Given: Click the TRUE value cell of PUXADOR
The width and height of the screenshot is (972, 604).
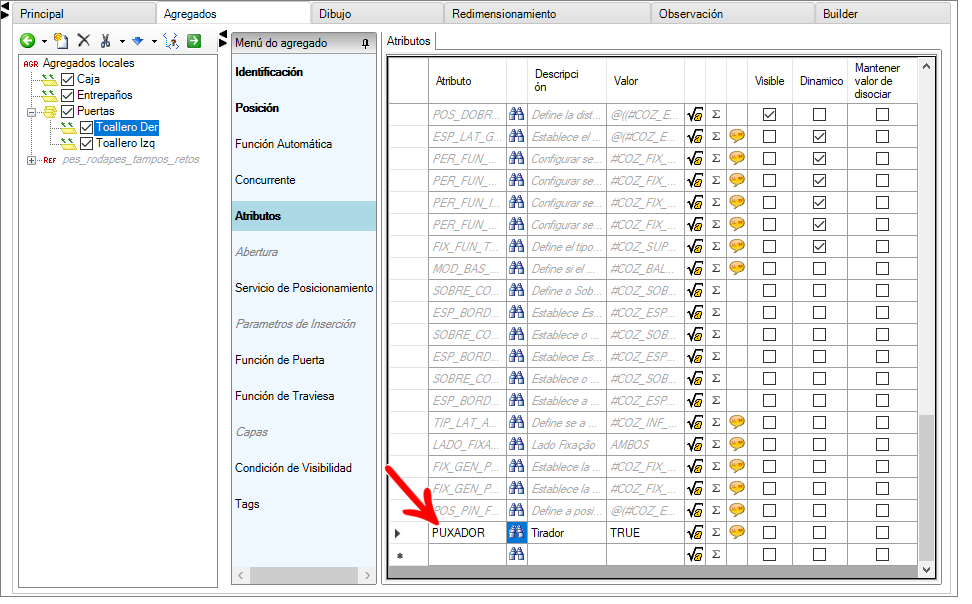Looking at the screenshot, I should [x=645, y=533].
